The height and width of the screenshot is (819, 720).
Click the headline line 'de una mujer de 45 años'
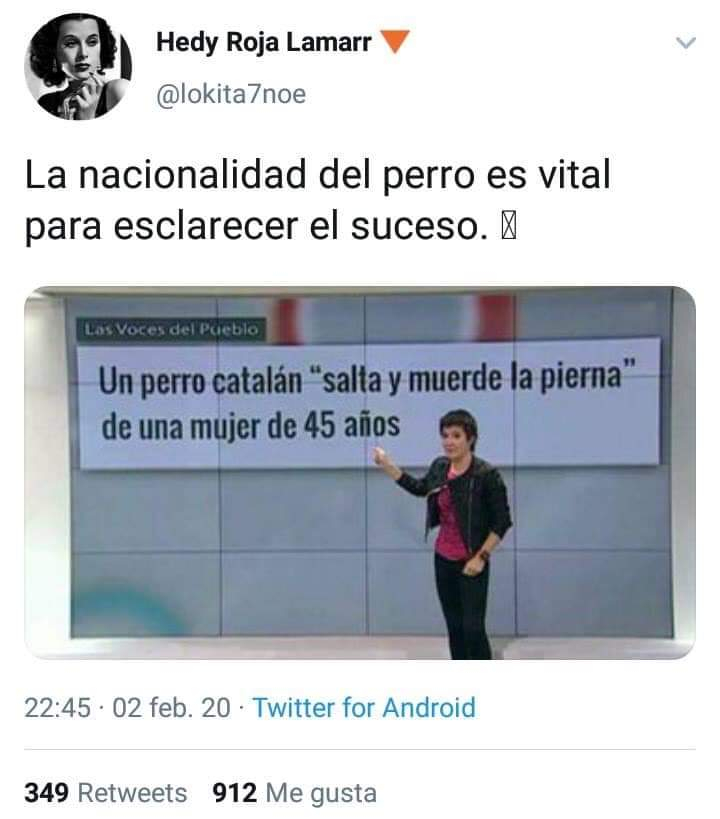point(250,425)
